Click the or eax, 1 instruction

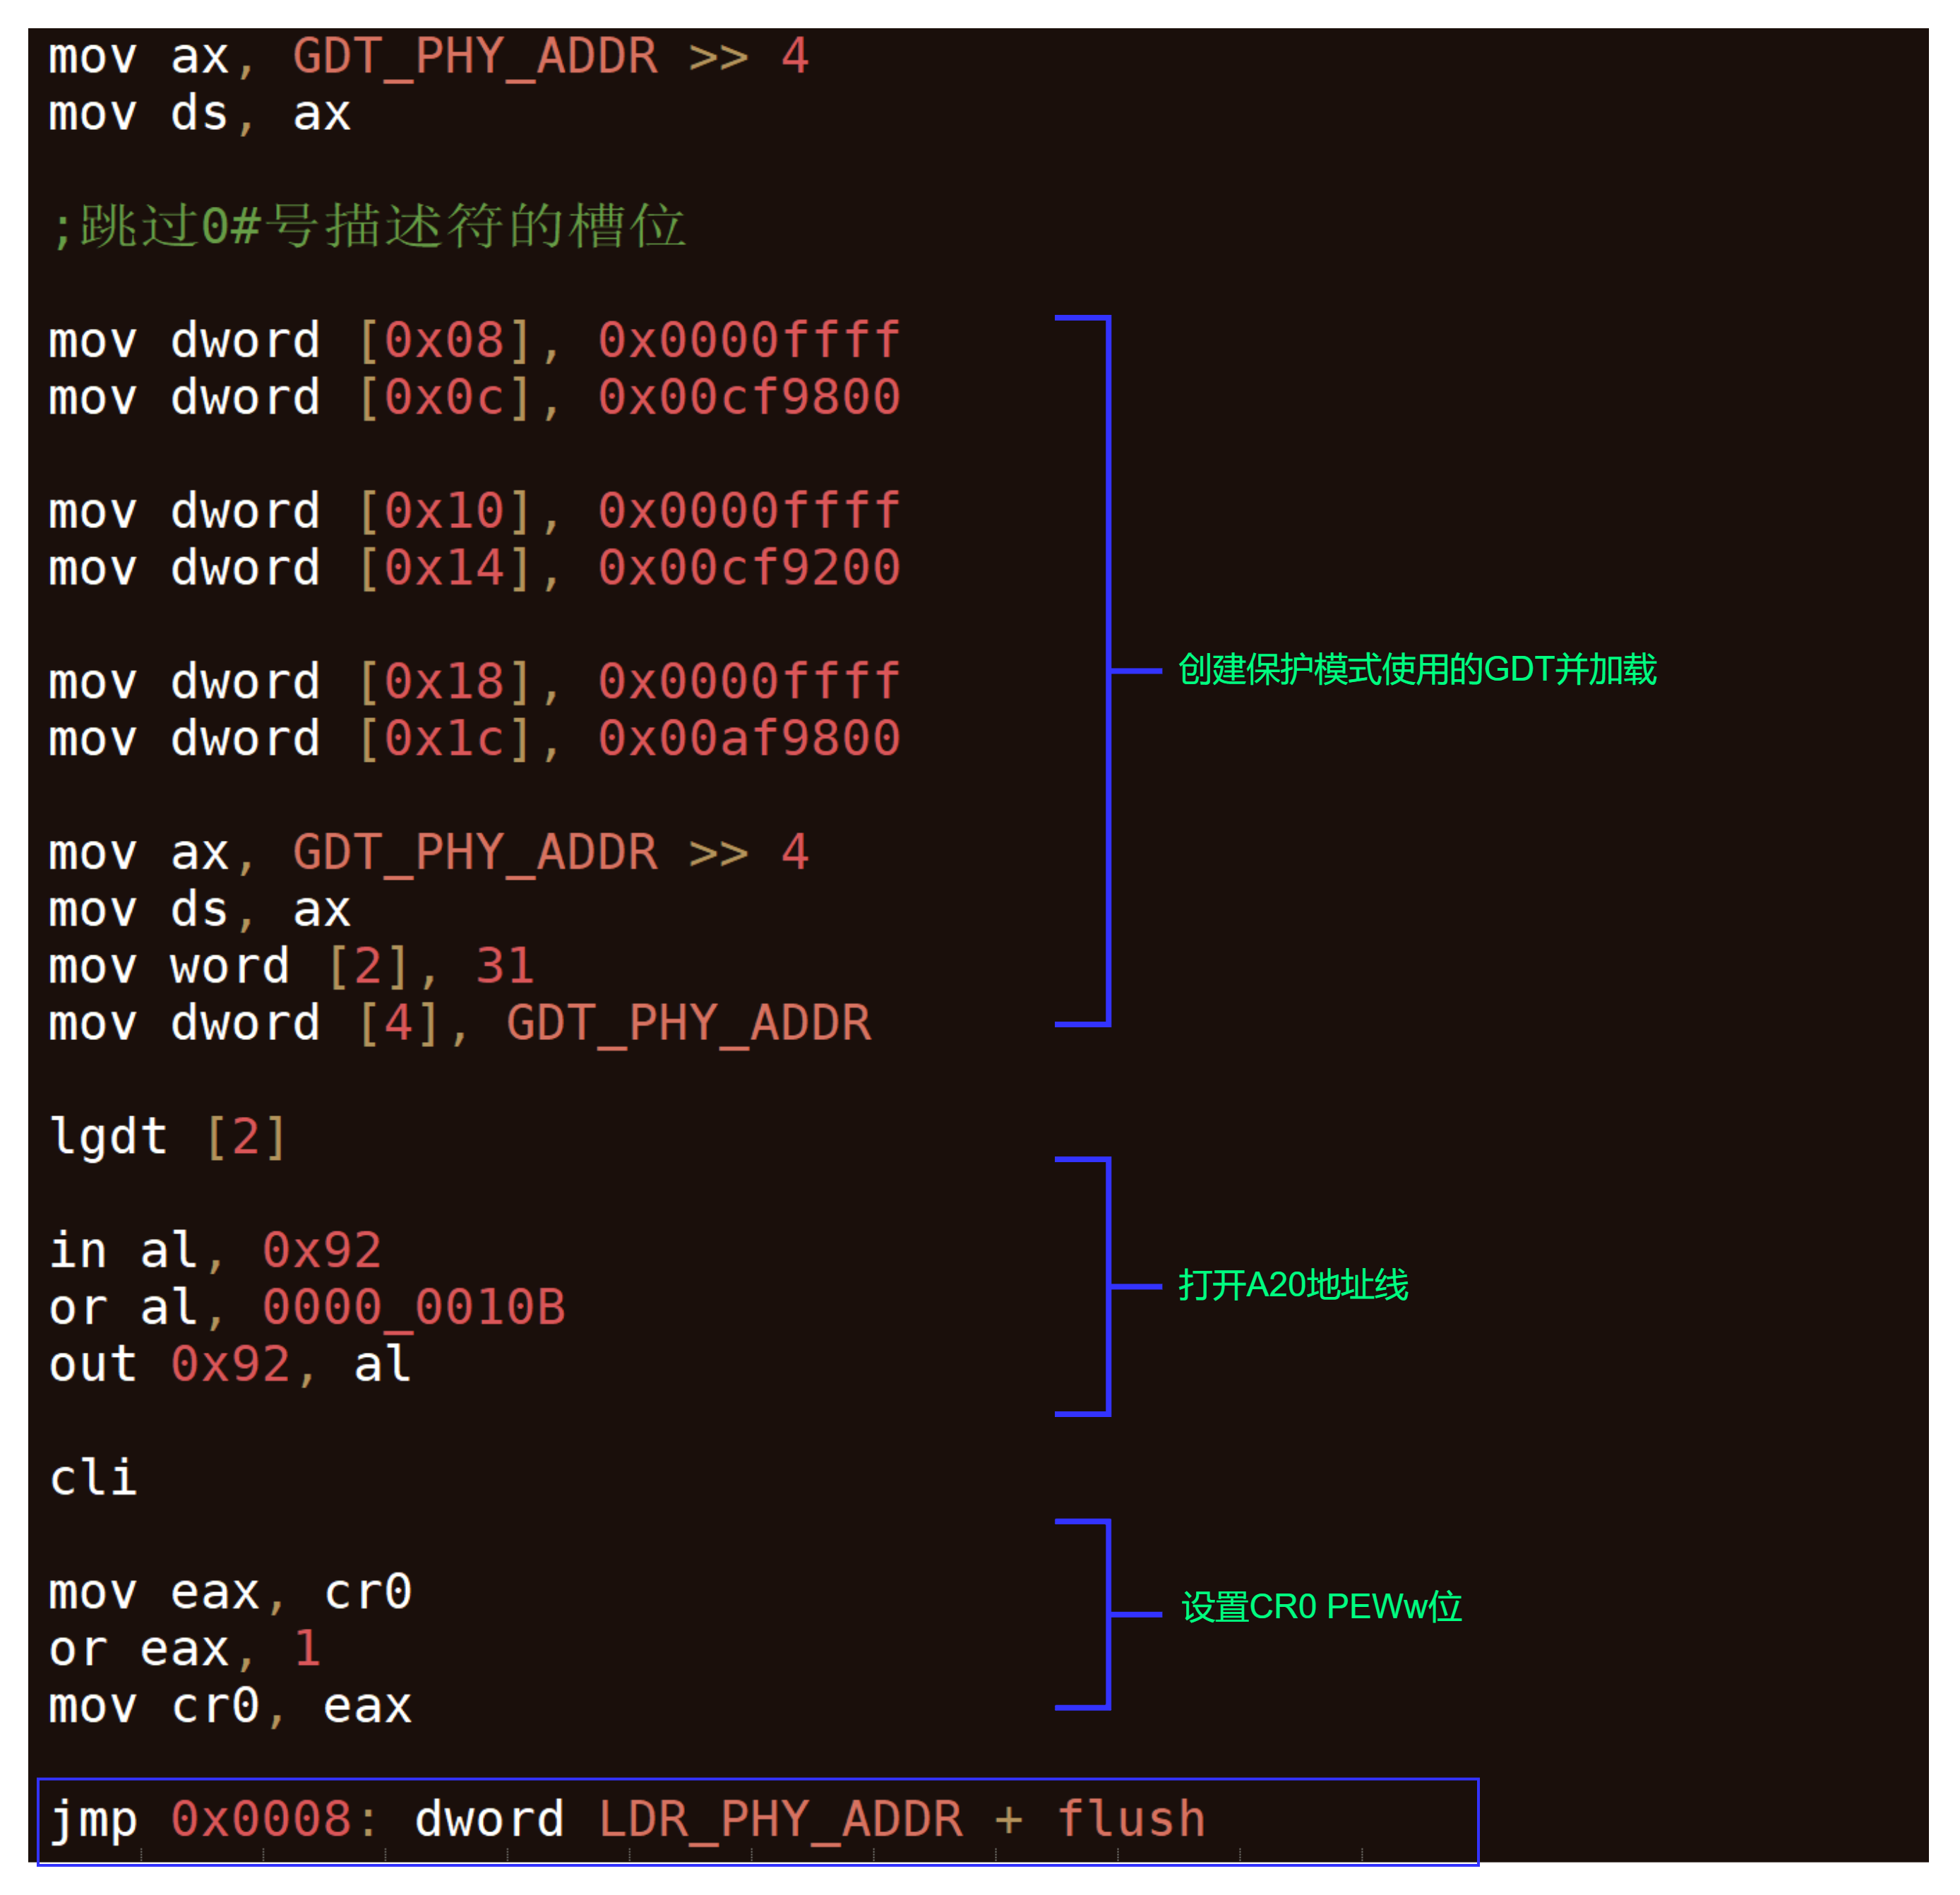(185, 1649)
